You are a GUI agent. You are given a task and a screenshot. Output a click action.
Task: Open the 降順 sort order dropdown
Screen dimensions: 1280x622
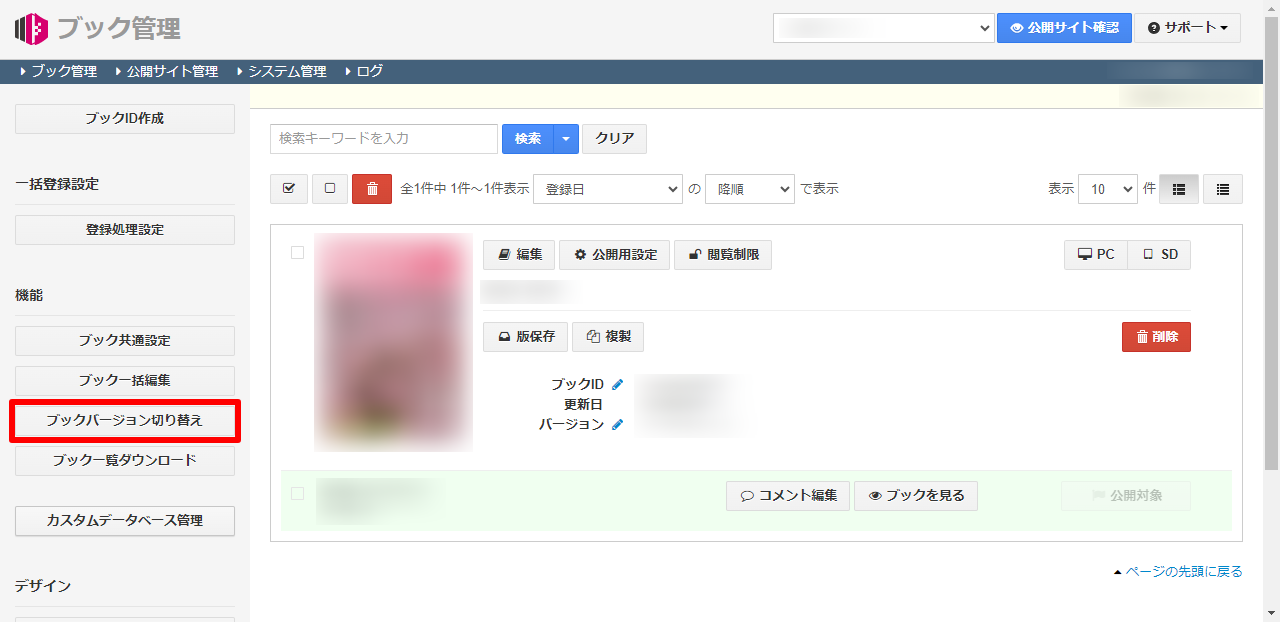coord(749,189)
